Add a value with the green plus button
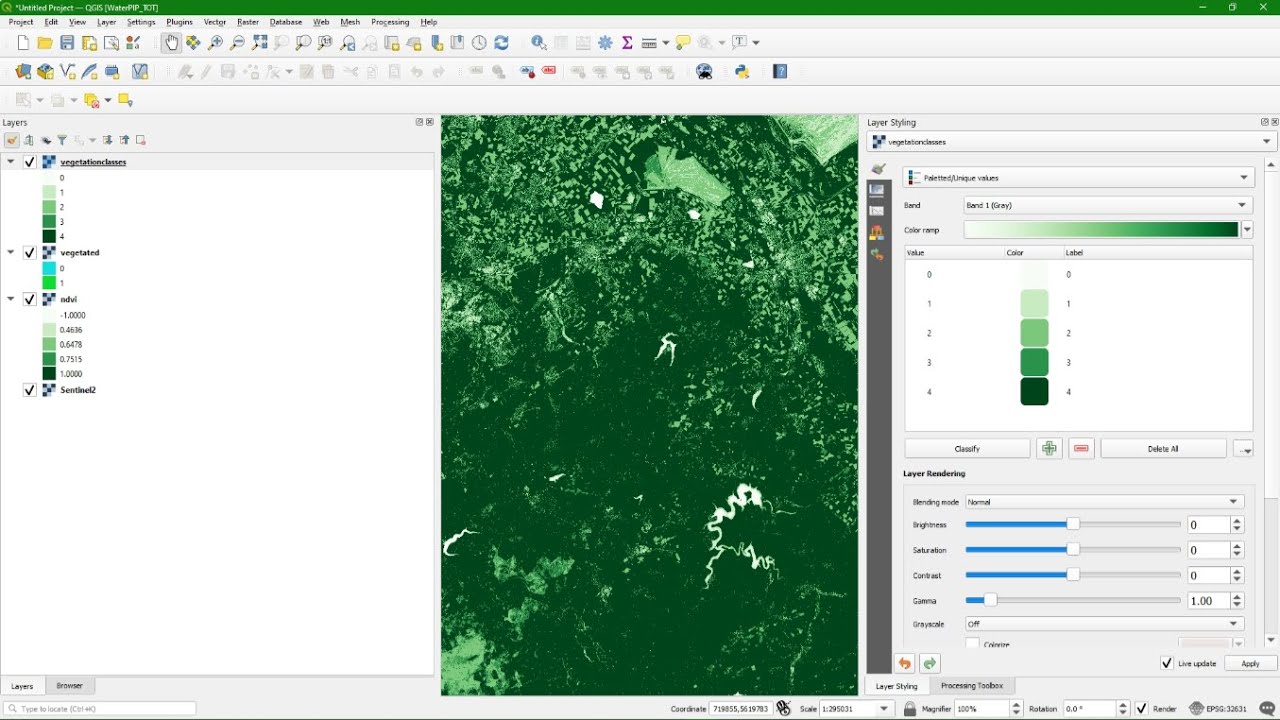 click(x=1049, y=449)
